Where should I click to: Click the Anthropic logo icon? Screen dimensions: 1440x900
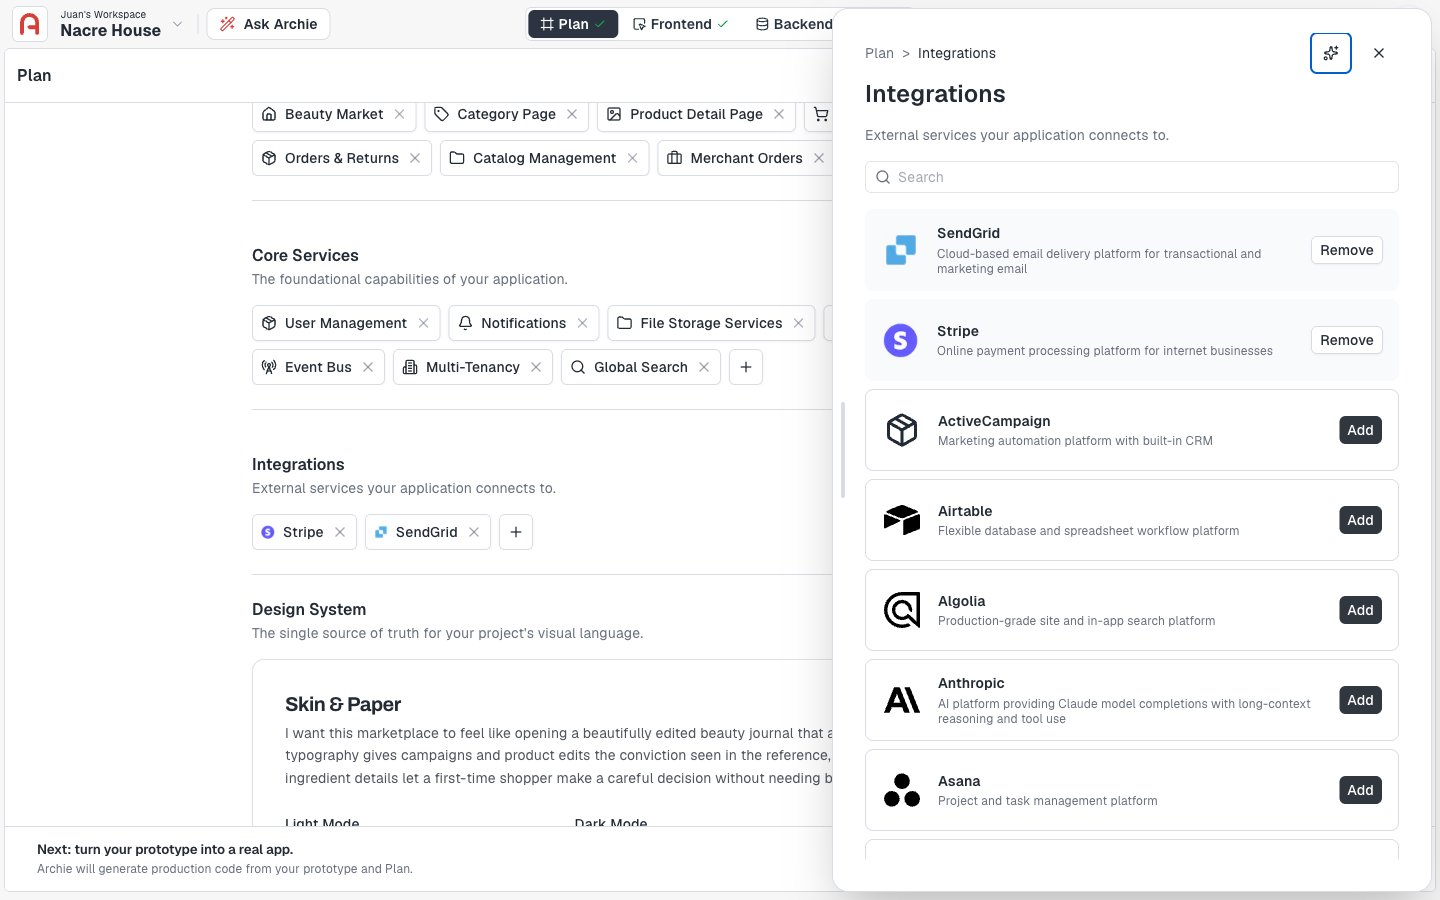coord(902,700)
